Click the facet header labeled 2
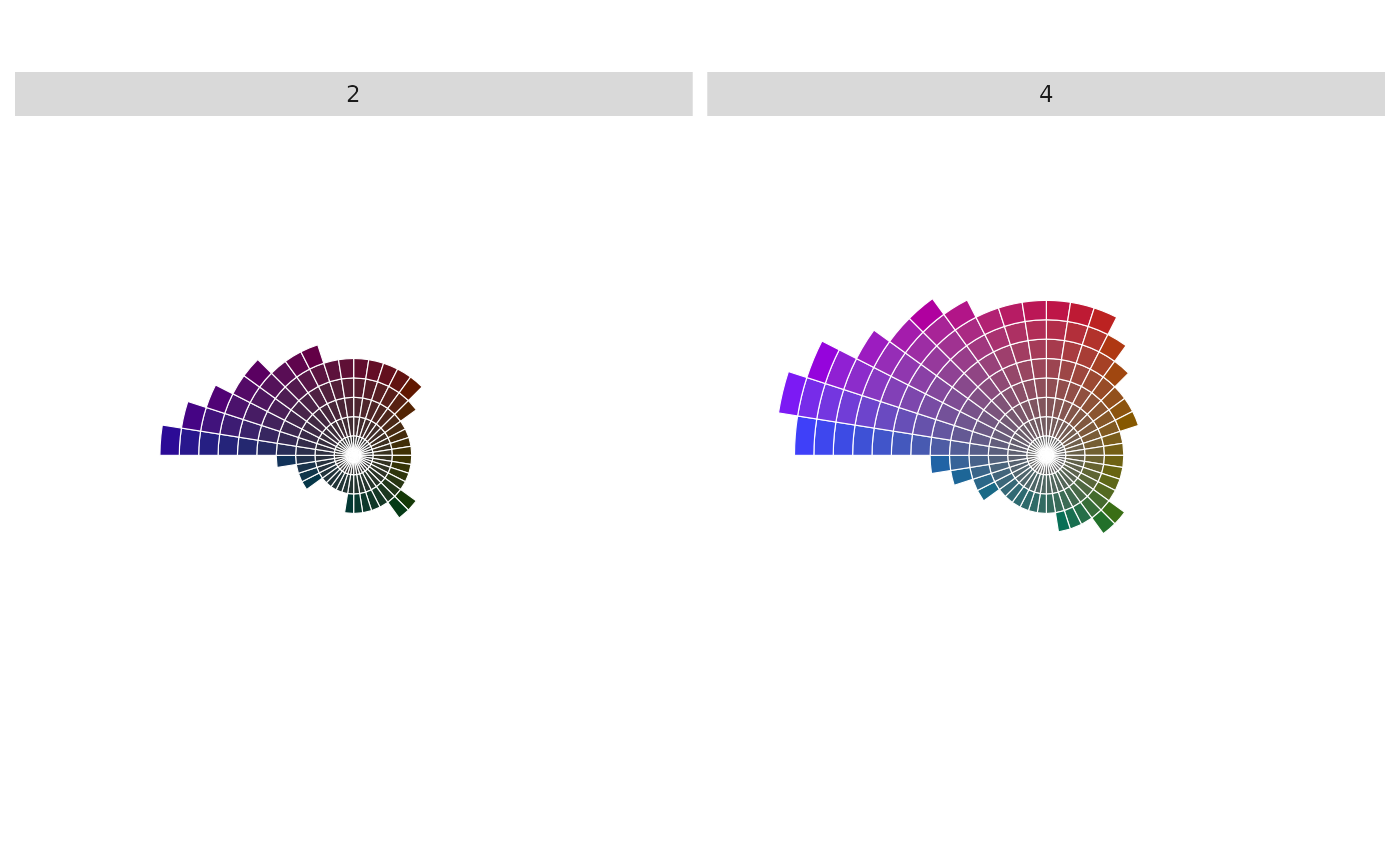Viewport: 1400px width, 866px height. pyautogui.click(x=353, y=95)
